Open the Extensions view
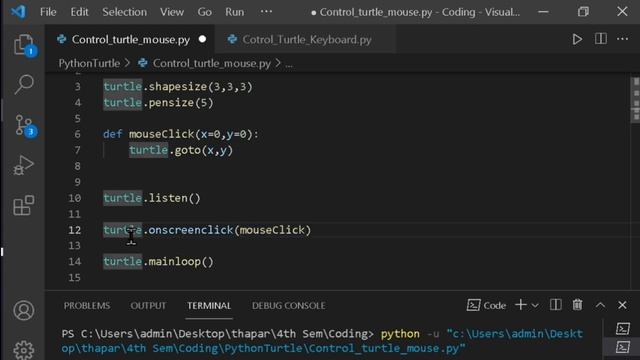The width and height of the screenshot is (640, 360). [x=23, y=205]
